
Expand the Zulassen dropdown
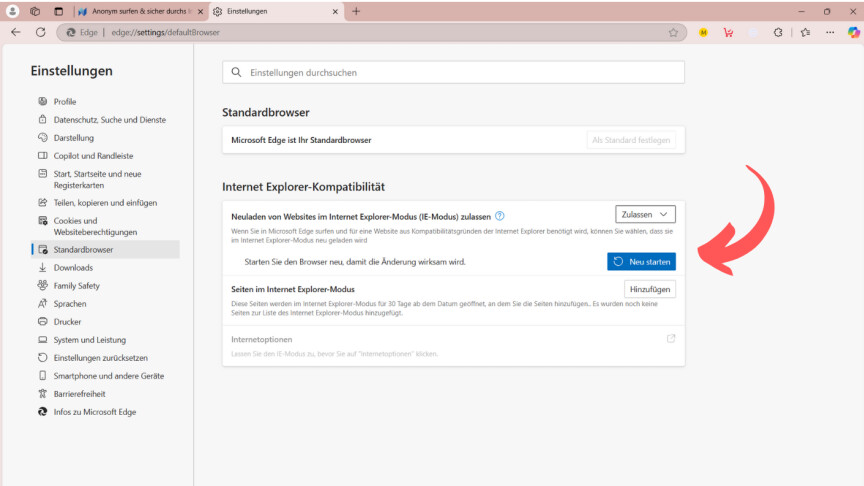point(646,214)
